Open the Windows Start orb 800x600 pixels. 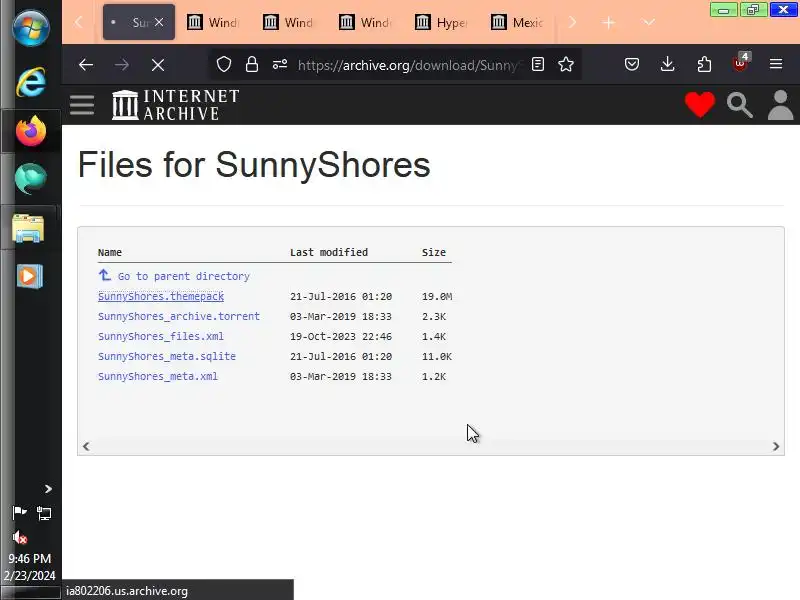[31, 28]
